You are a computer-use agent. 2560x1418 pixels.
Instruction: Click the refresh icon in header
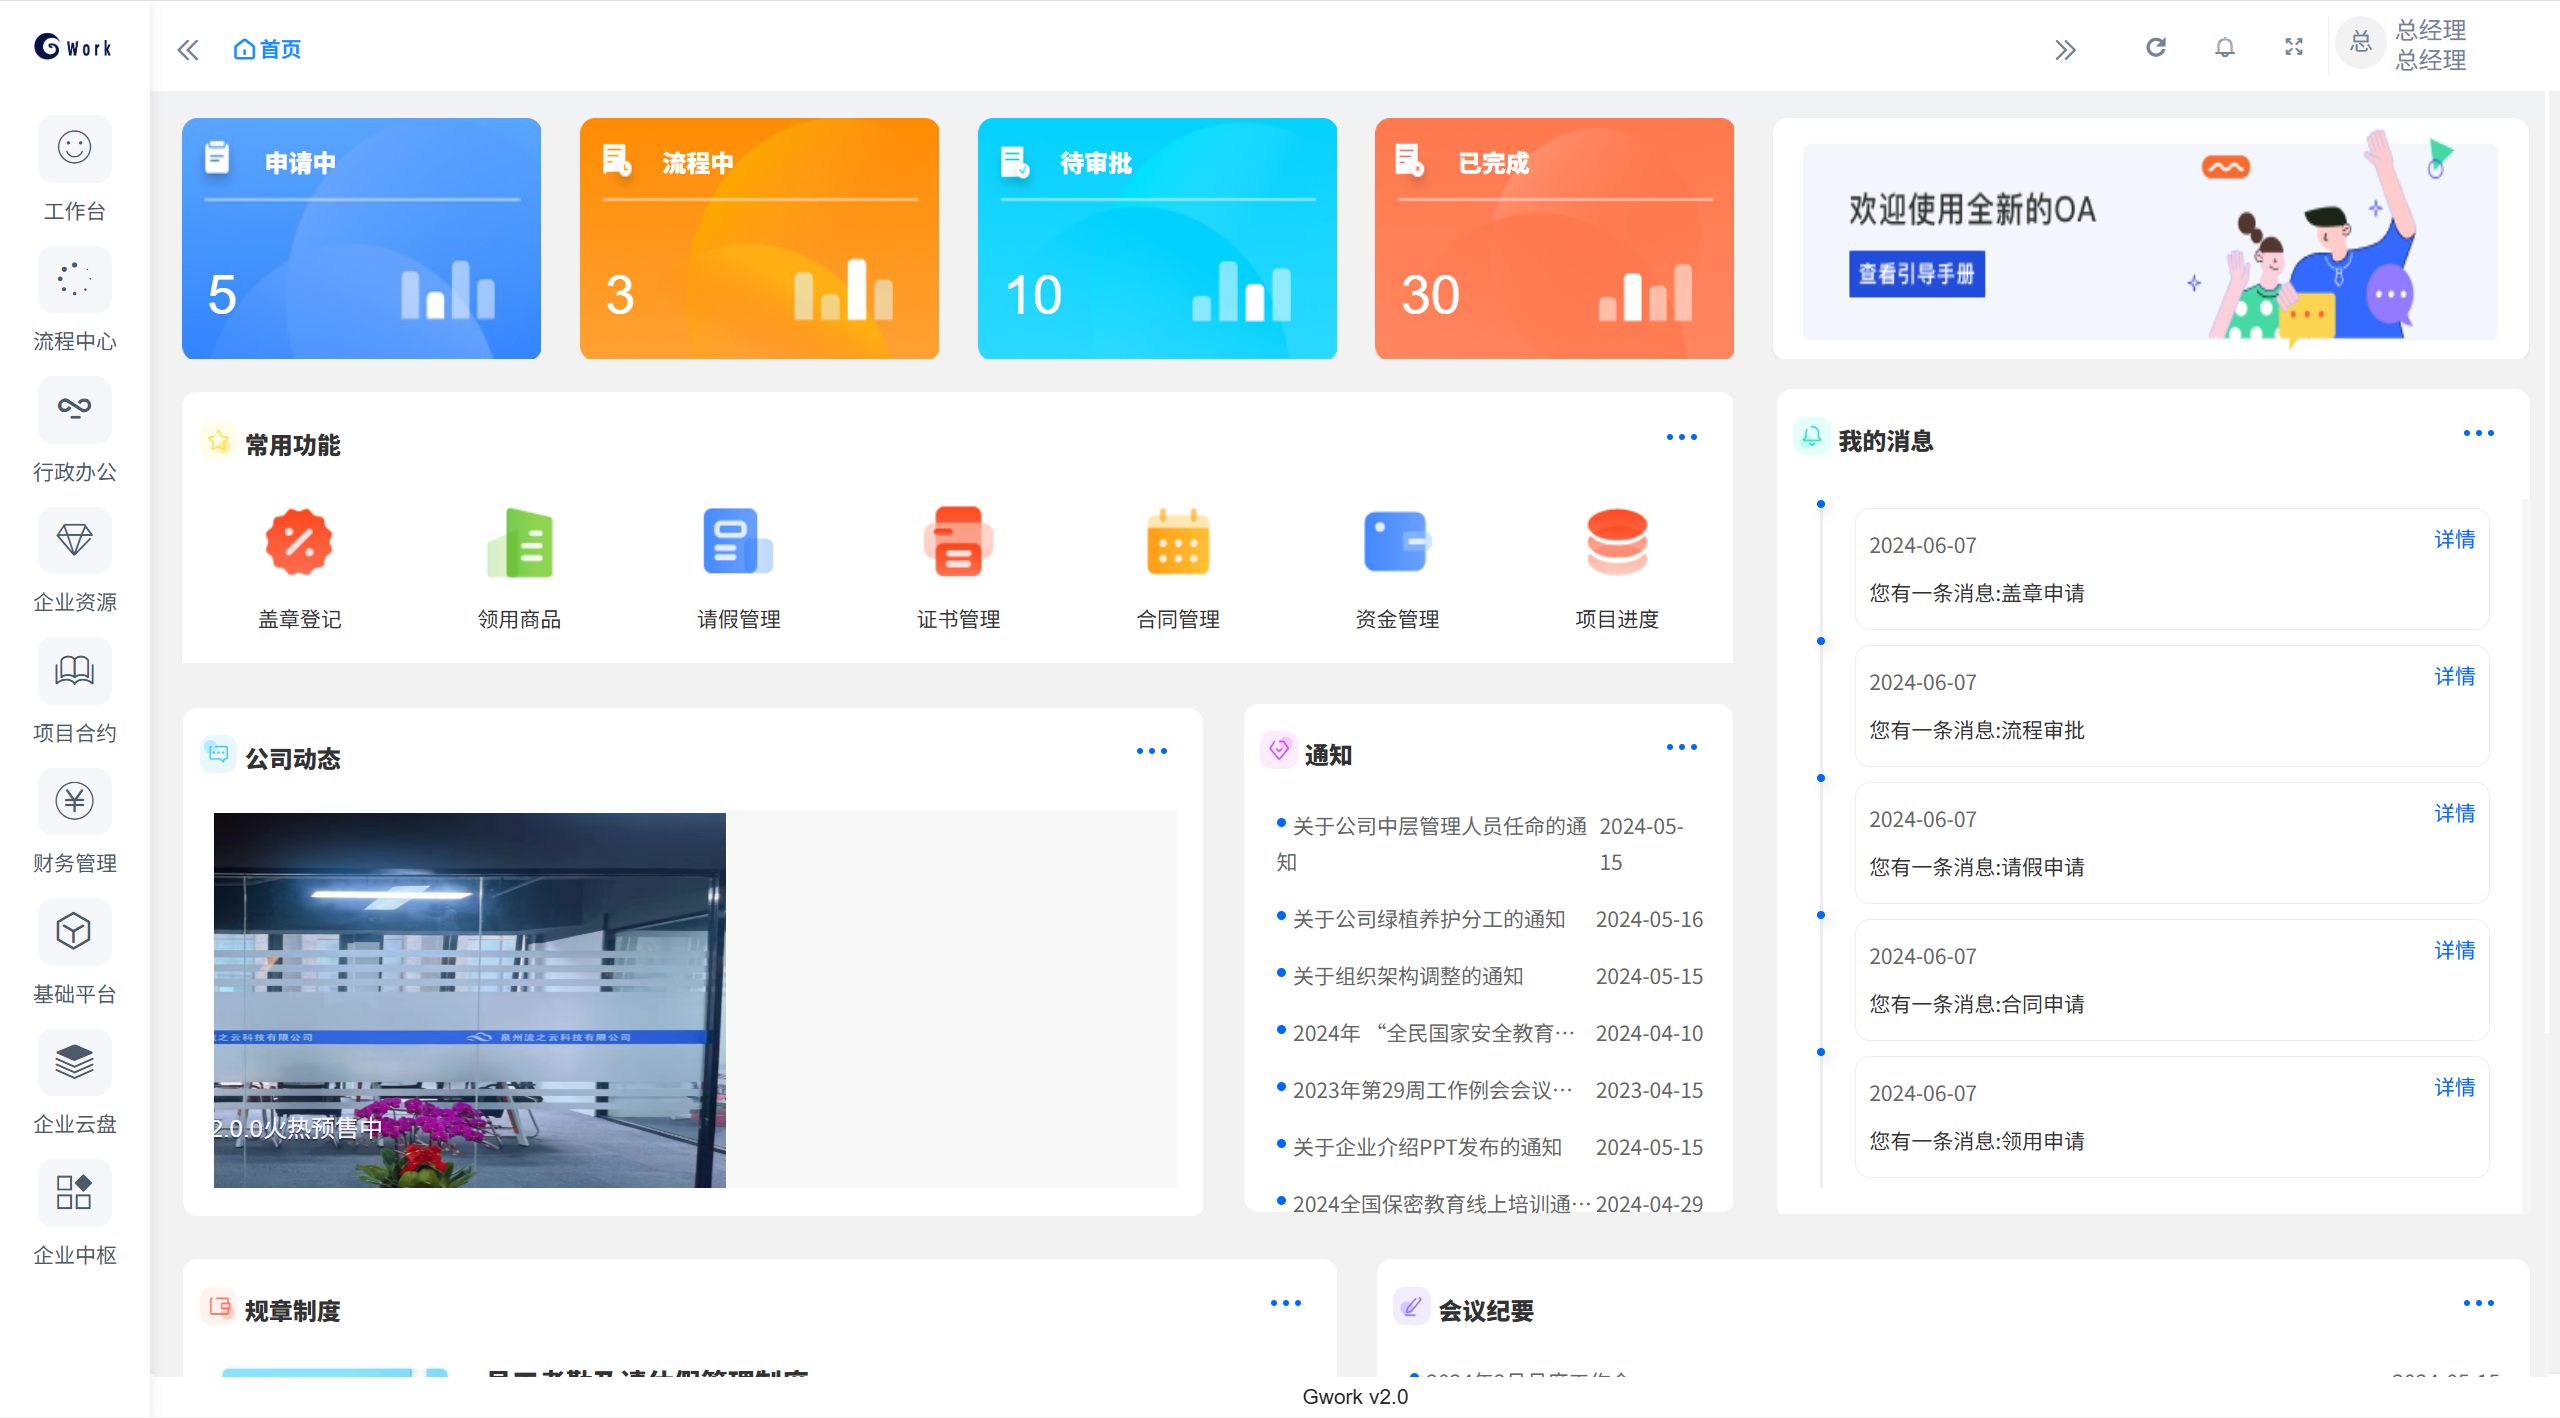point(2156,48)
